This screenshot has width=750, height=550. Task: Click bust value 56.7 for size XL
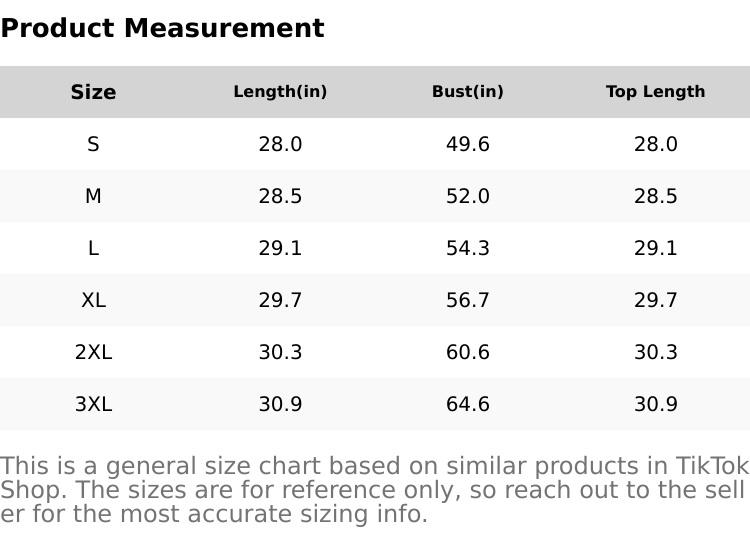(x=467, y=300)
